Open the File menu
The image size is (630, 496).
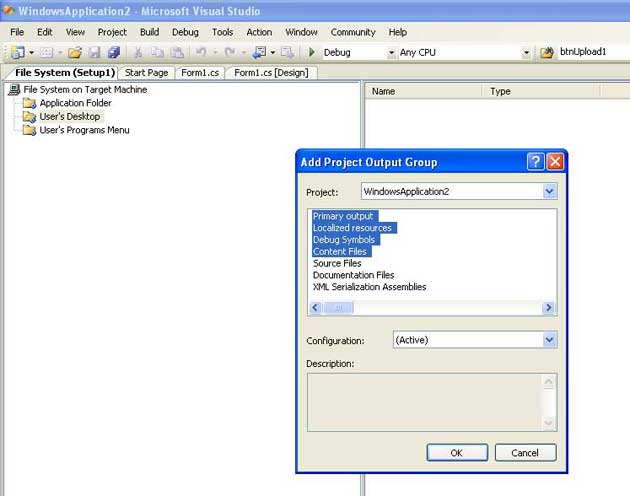point(17,32)
